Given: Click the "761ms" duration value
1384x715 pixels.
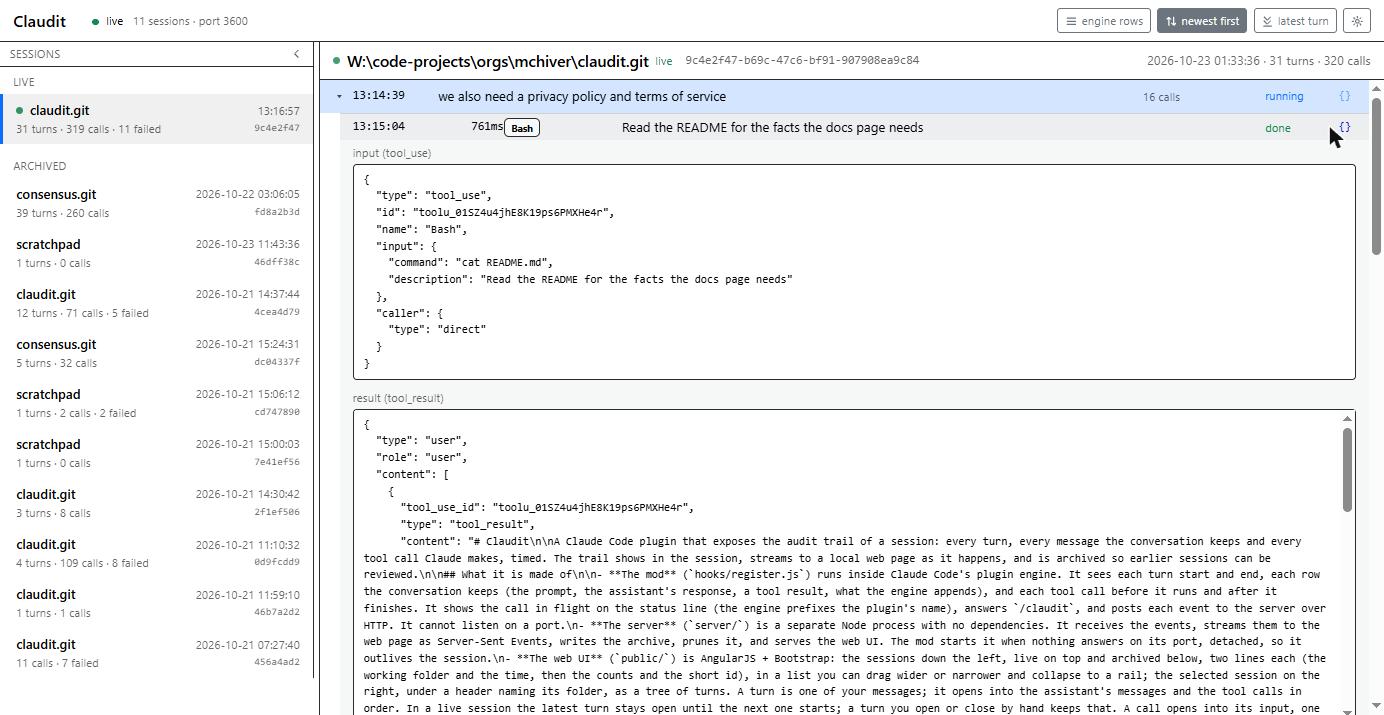Looking at the screenshot, I should tap(487, 127).
